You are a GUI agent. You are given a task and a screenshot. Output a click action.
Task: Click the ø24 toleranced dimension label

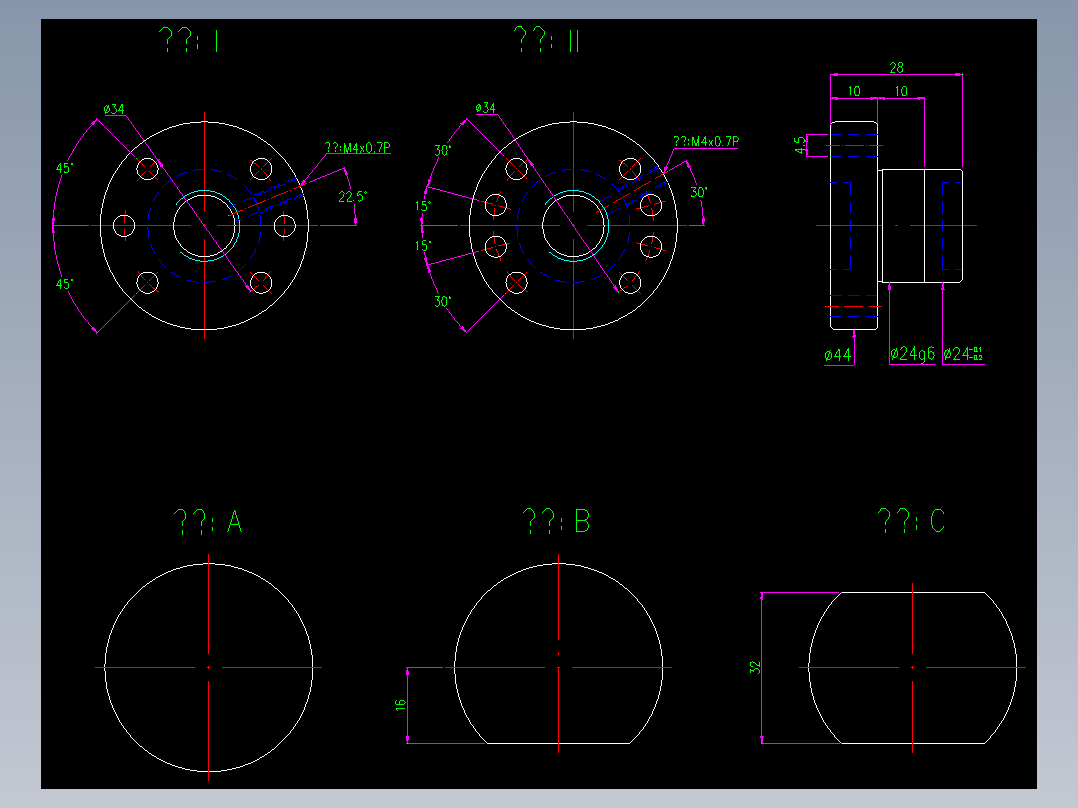pos(965,353)
